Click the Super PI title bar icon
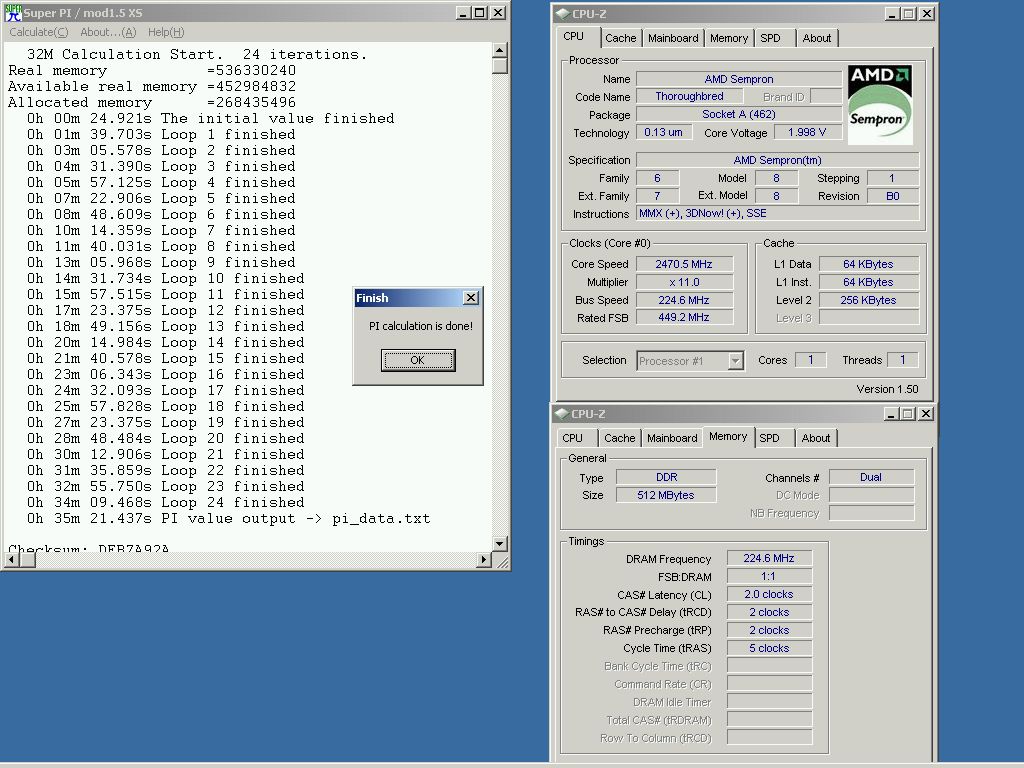 pos(13,12)
